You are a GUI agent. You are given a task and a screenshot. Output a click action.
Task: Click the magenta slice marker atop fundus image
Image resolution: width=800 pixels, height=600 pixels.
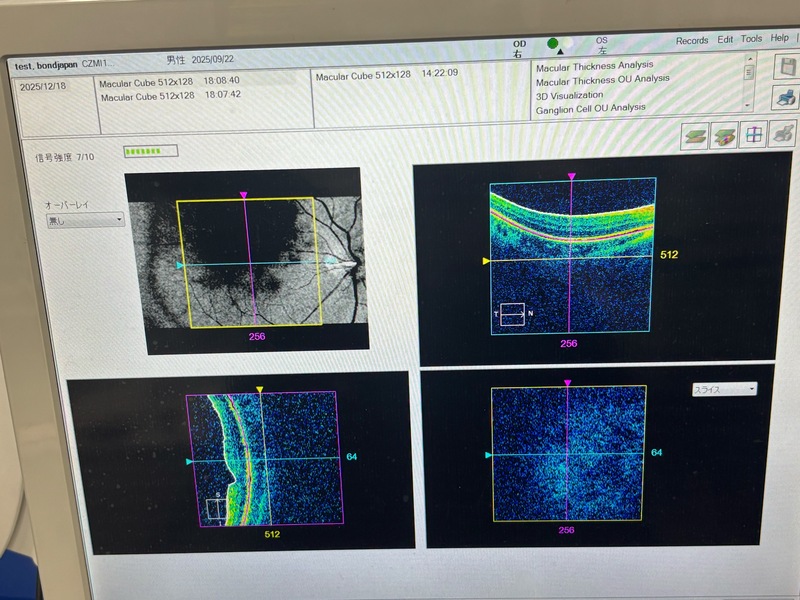(245, 196)
